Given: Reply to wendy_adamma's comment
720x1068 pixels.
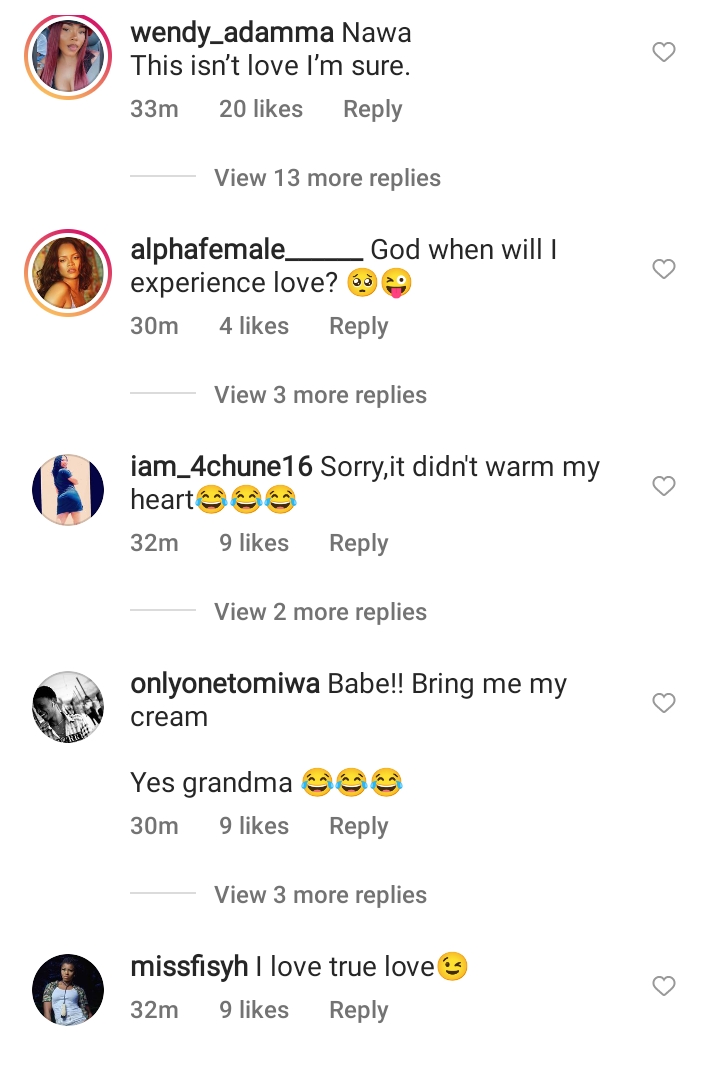Looking at the screenshot, I should pos(372,109).
